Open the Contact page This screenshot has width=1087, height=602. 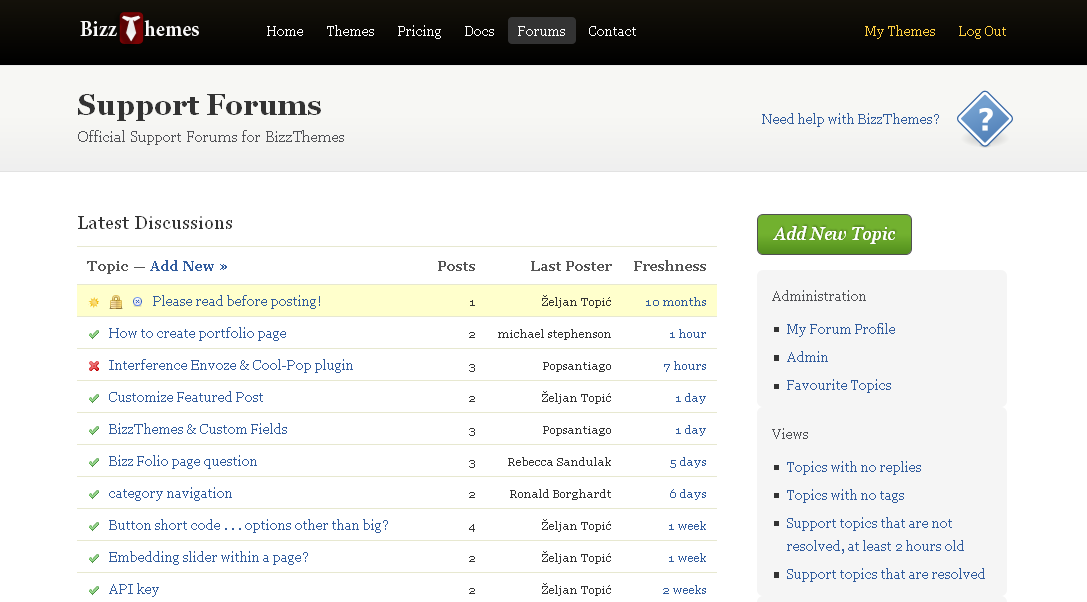pos(612,31)
